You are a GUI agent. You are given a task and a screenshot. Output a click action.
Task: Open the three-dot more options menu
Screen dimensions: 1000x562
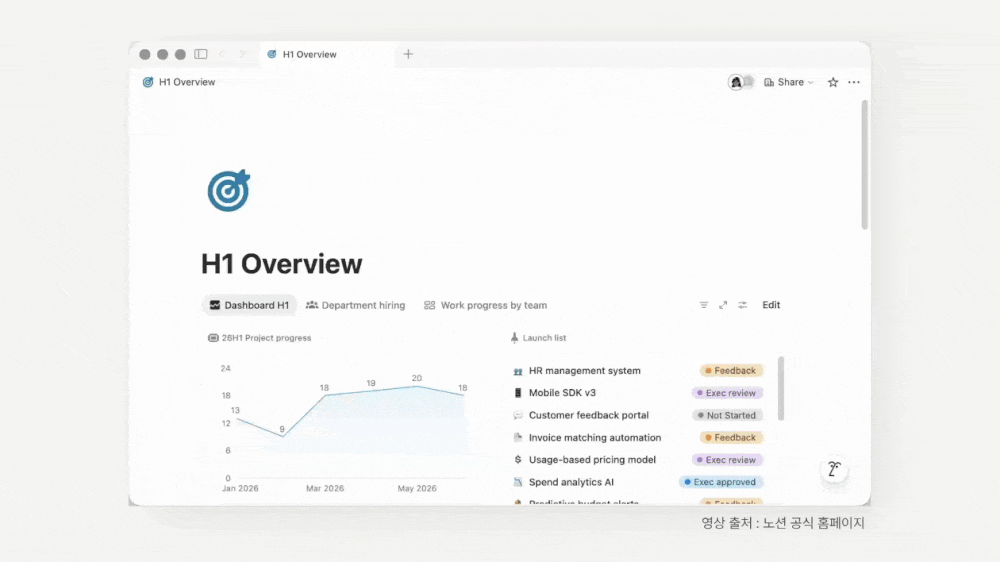coord(854,82)
